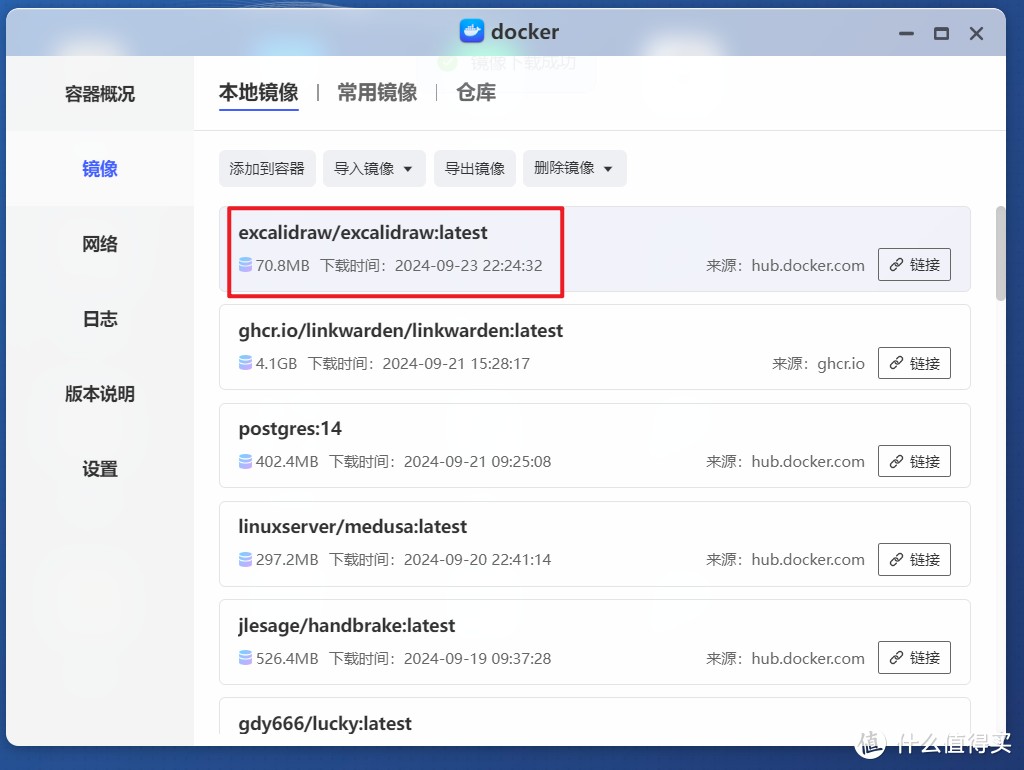
Task: Select 设置 in the sidebar
Action: click(99, 468)
